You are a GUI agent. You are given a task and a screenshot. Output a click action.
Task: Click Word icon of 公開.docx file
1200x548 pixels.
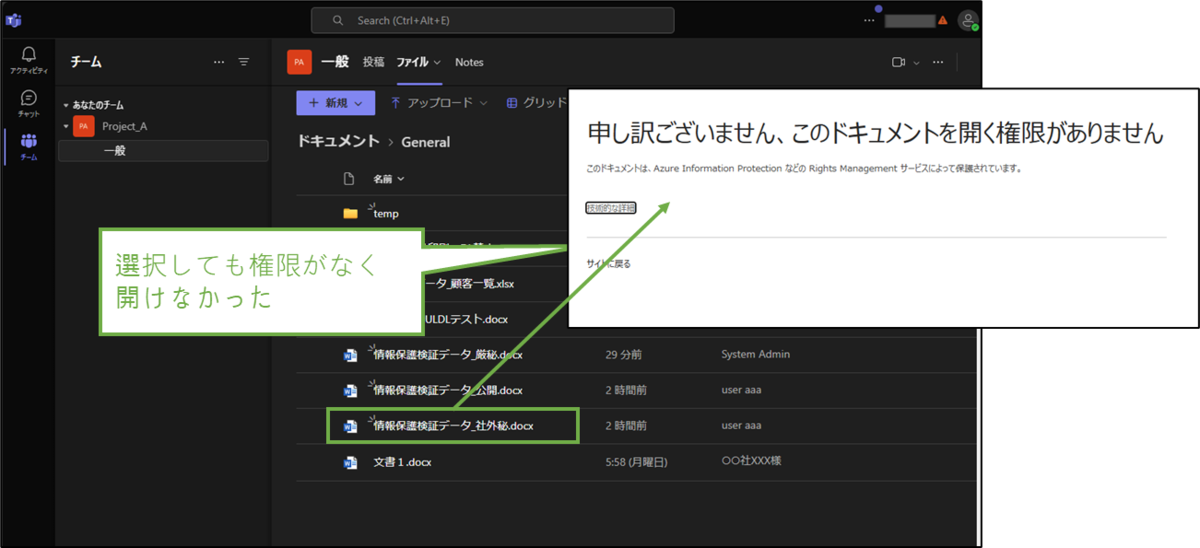coord(350,391)
